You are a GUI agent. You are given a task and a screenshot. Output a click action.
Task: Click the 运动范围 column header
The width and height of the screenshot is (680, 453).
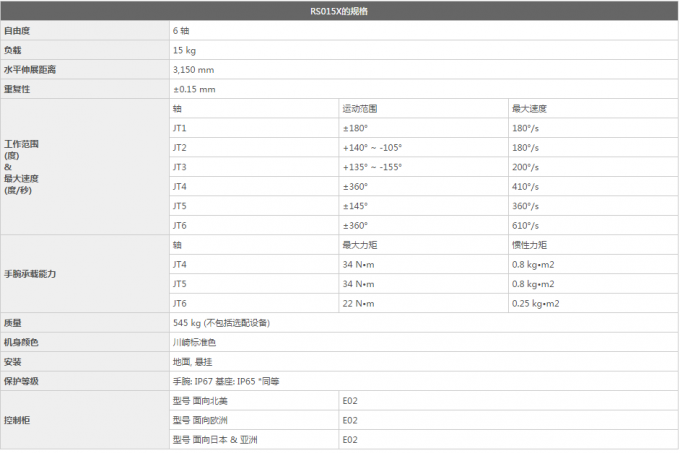tap(359, 108)
